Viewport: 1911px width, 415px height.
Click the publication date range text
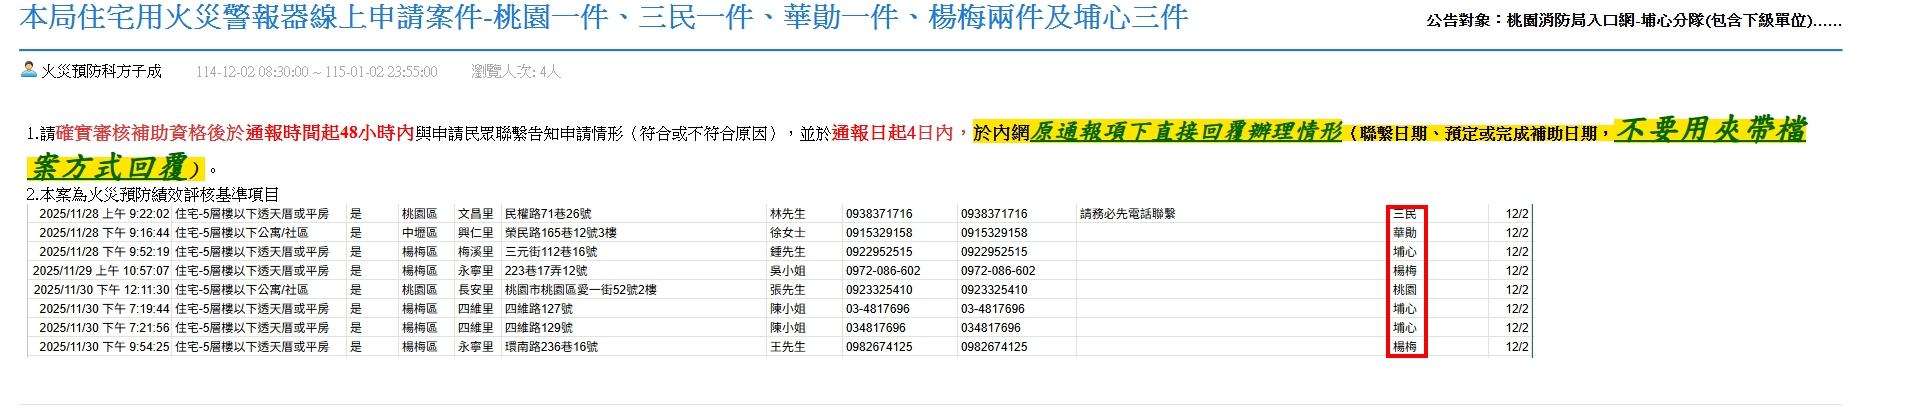[316, 72]
